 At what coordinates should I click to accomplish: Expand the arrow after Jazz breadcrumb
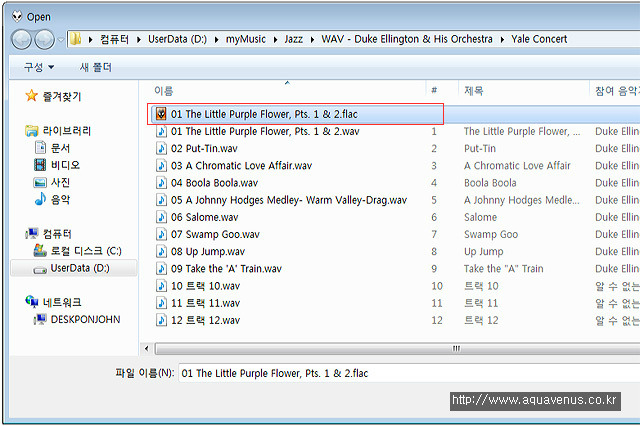312,40
